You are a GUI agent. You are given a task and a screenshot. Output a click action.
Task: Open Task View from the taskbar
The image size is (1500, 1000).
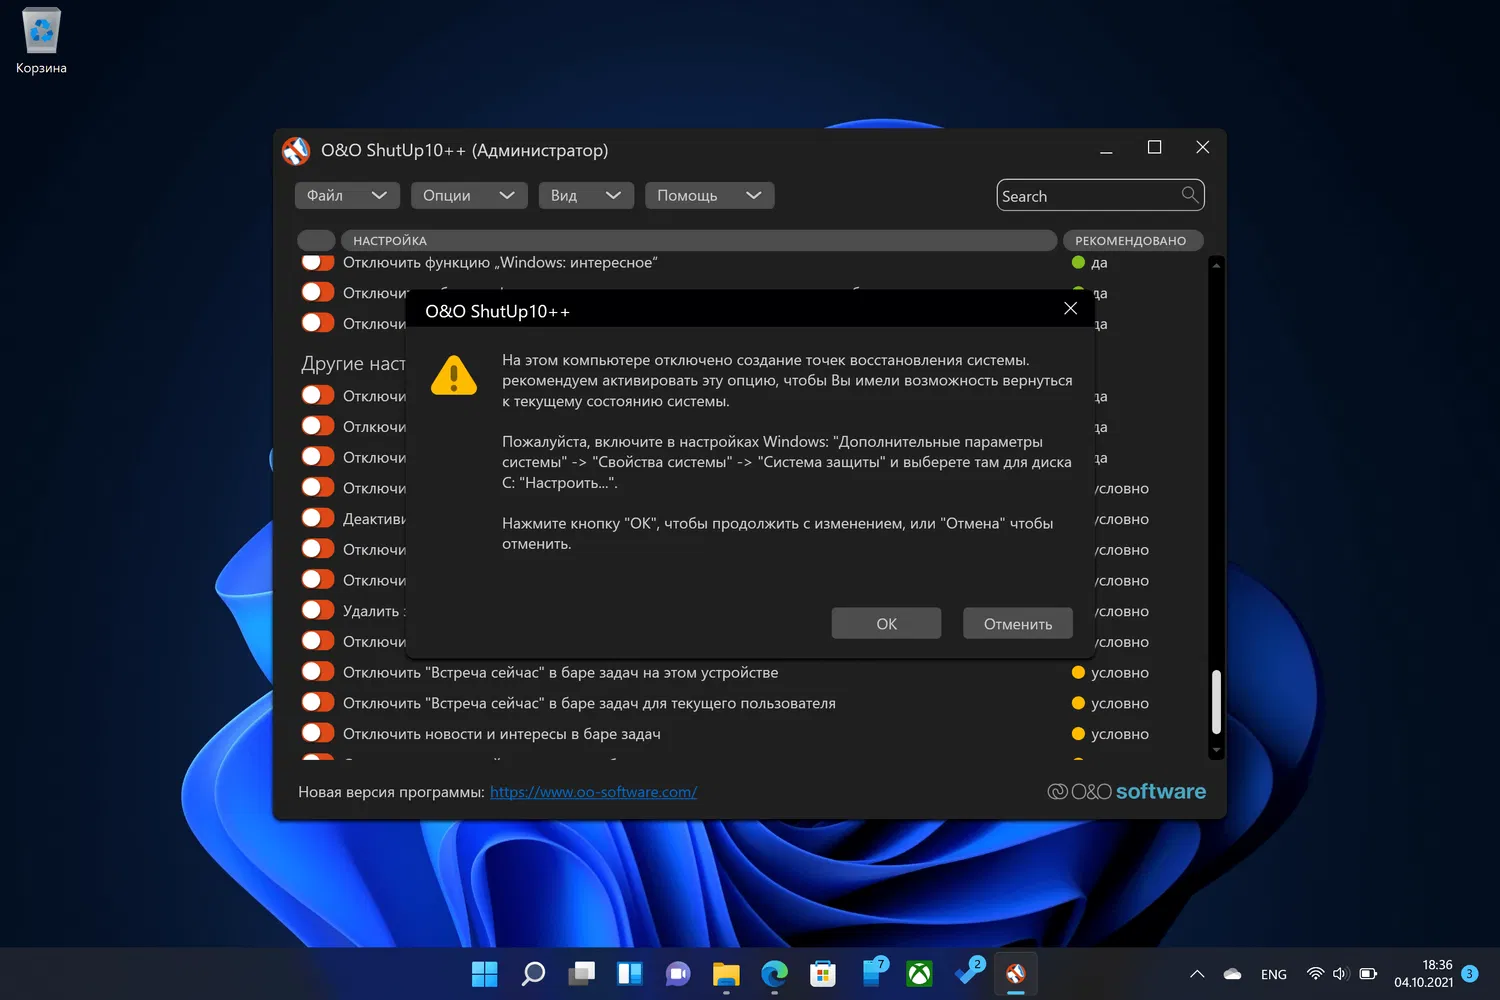coord(581,973)
